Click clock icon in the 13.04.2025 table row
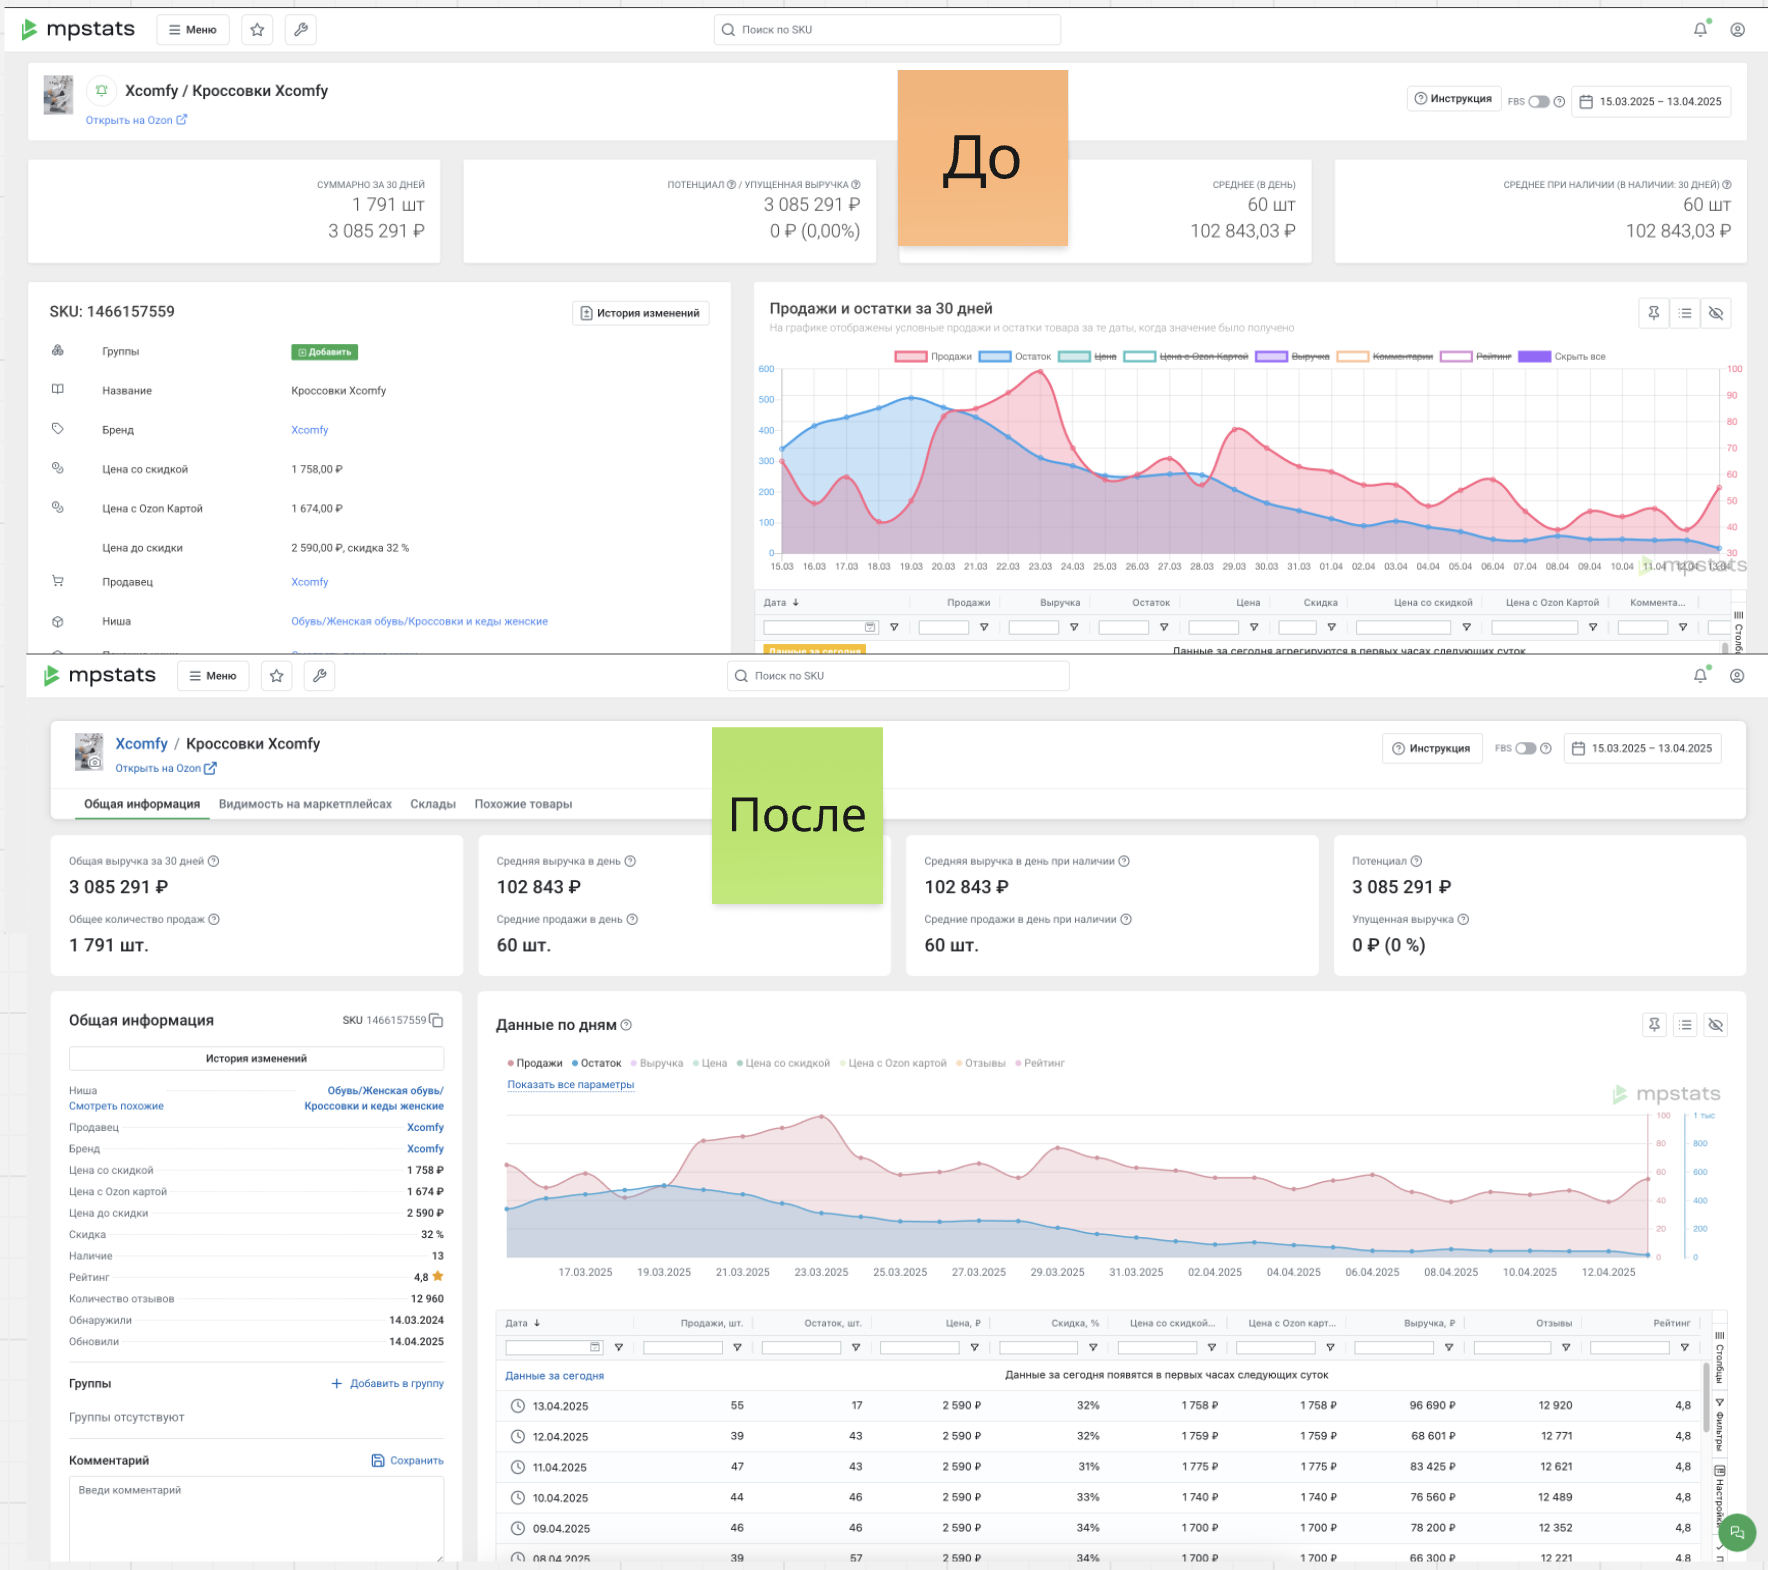The width and height of the screenshot is (1768, 1570). point(518,1406)
